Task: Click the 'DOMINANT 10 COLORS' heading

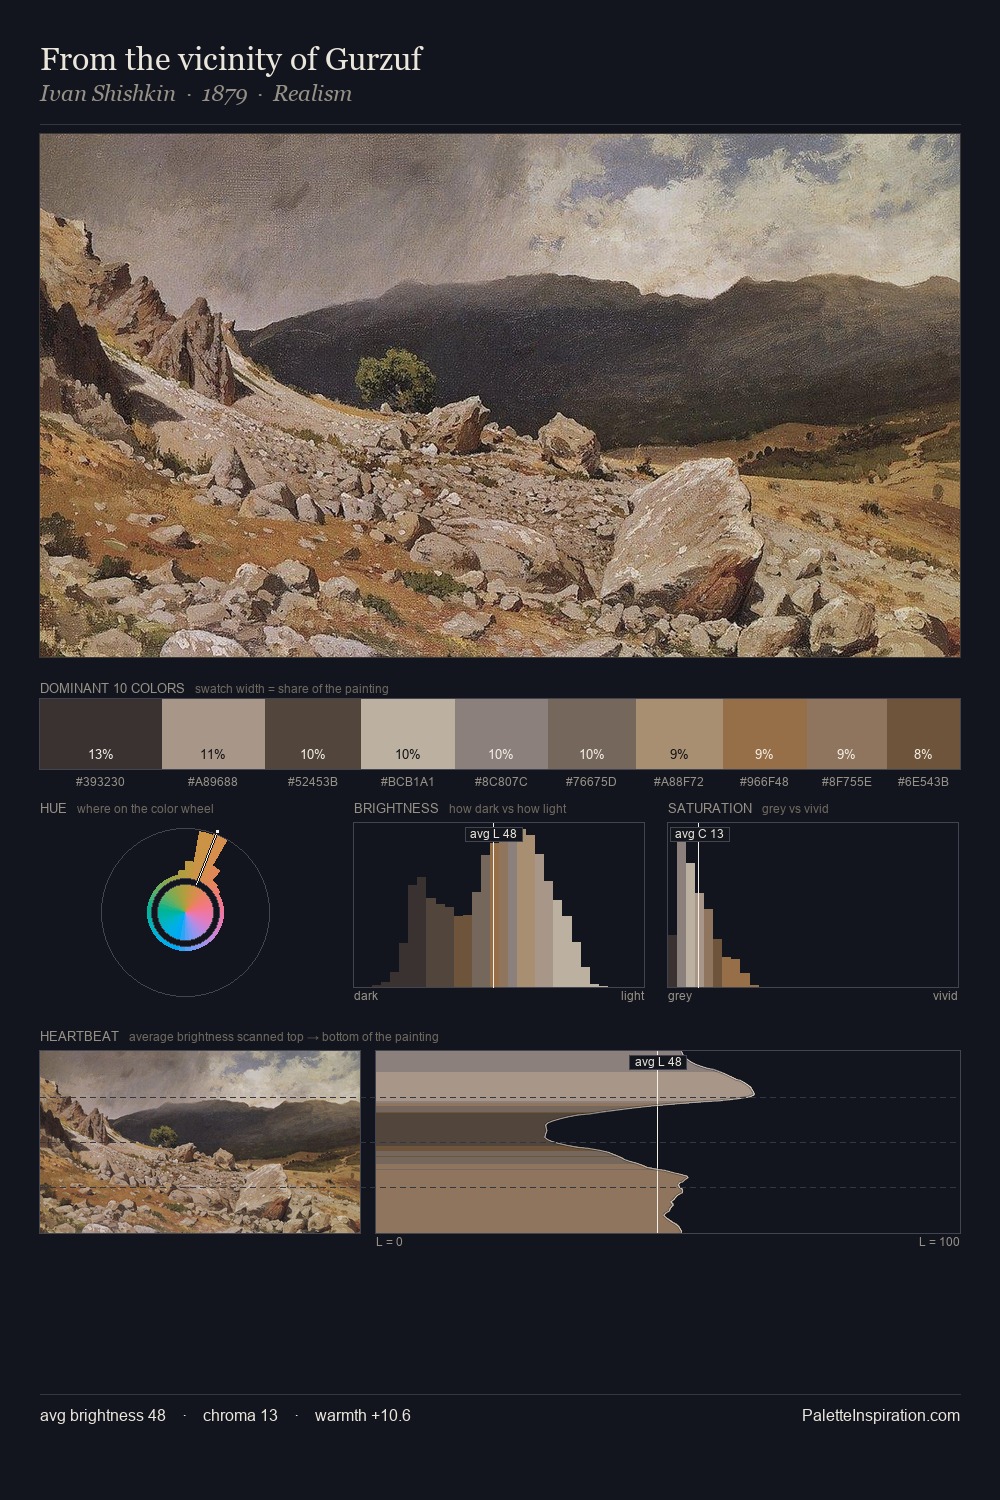Action: (112, 689)
